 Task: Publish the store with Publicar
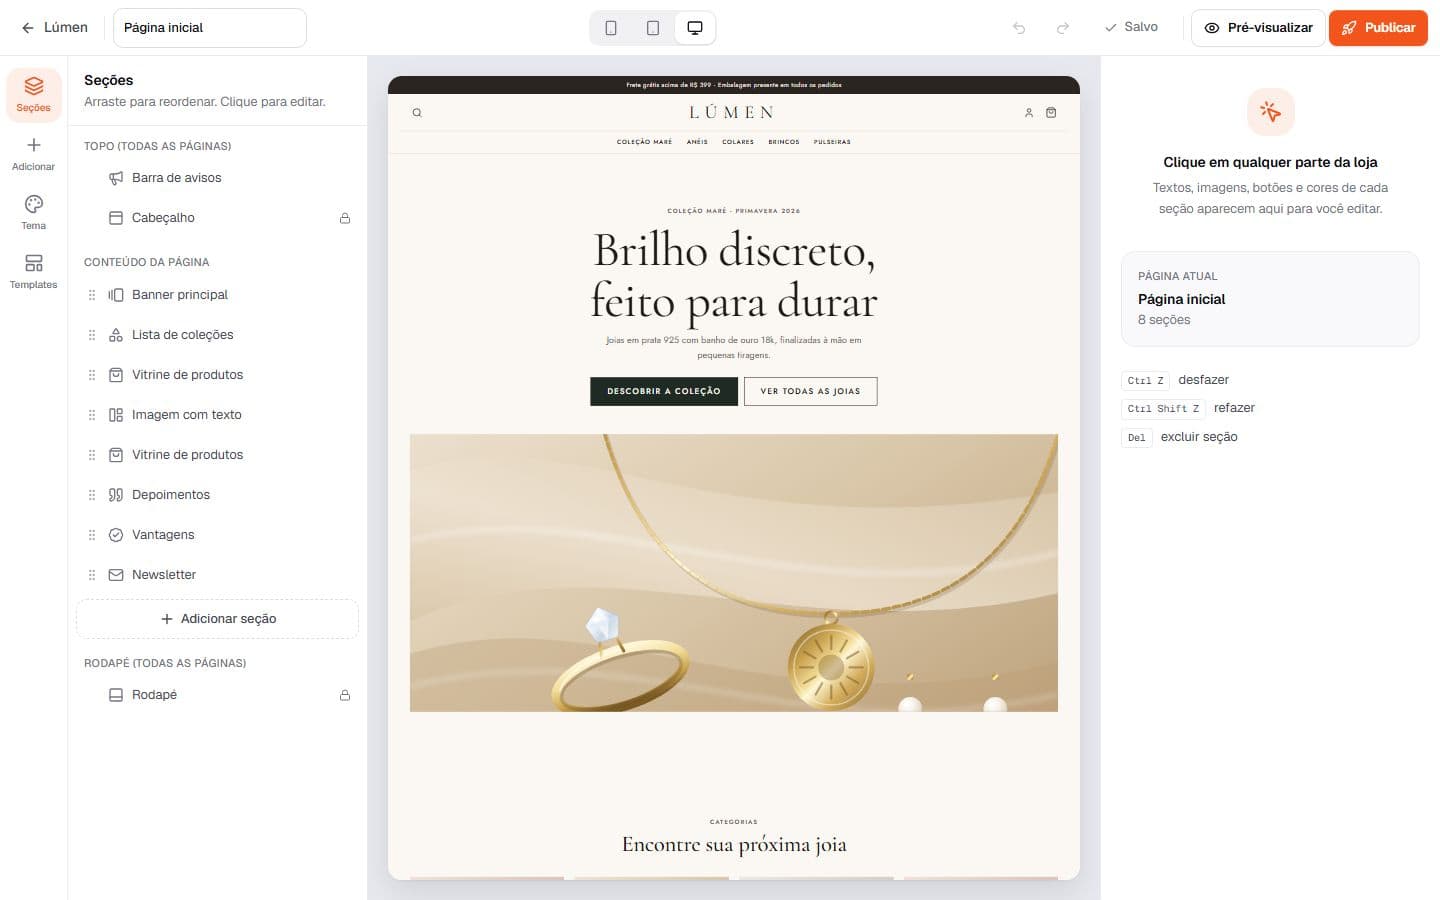pos(1378,28)
